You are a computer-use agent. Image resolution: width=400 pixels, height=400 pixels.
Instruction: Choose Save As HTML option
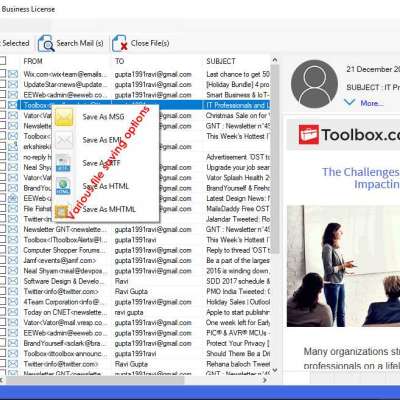coord(105,186)
